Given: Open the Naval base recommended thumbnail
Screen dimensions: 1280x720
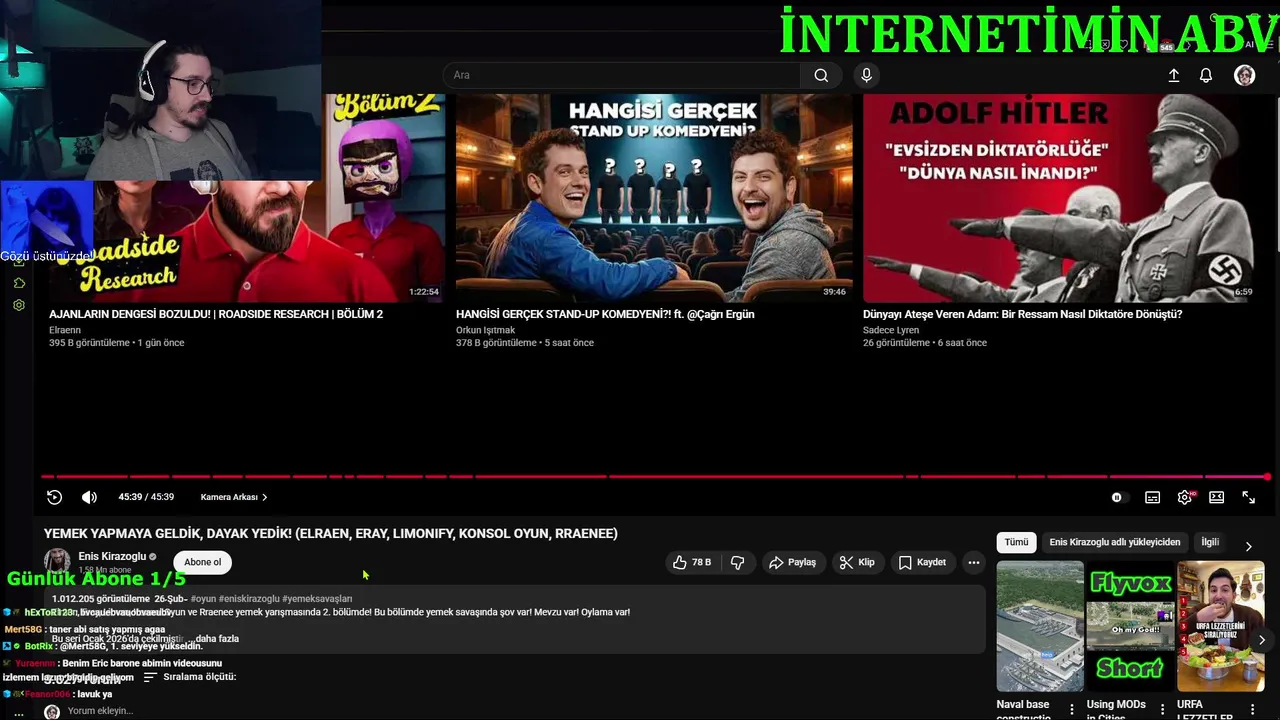Looking at the screenshot, I should pyautogui.click(x=1040, y=626).
